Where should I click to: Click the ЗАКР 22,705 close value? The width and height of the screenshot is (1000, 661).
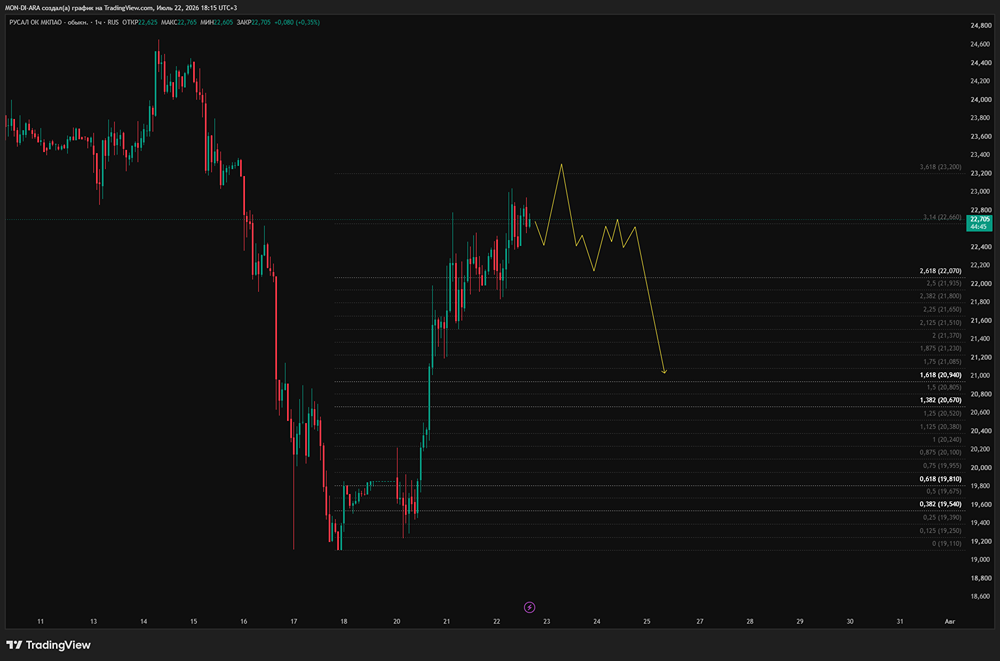click(253, 22)
